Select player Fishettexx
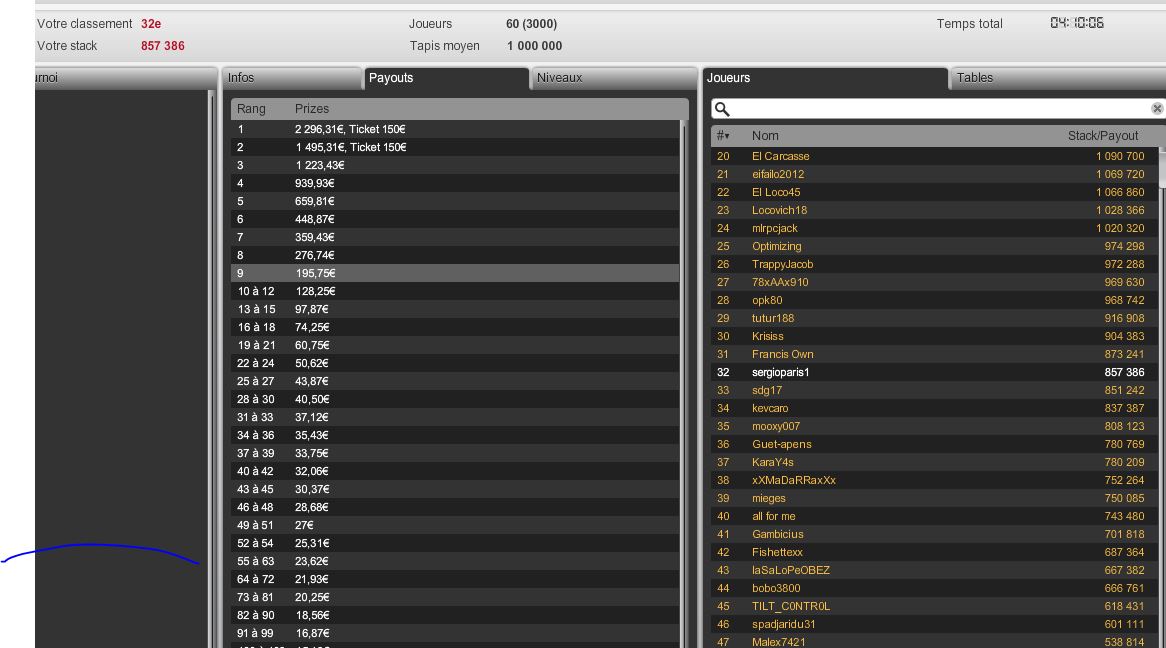1166x648 pixels. (934, 552)
